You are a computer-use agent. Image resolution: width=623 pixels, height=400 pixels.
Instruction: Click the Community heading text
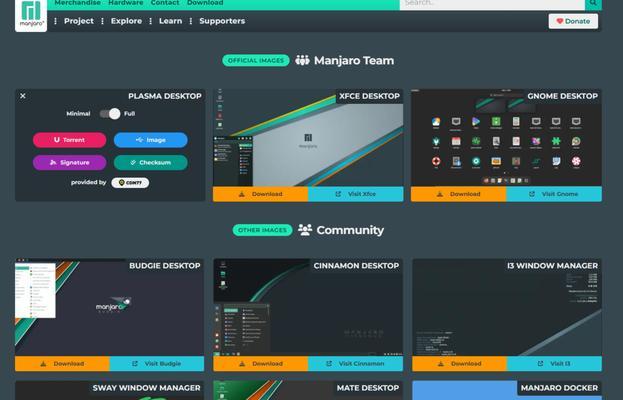tap(350, 230)
